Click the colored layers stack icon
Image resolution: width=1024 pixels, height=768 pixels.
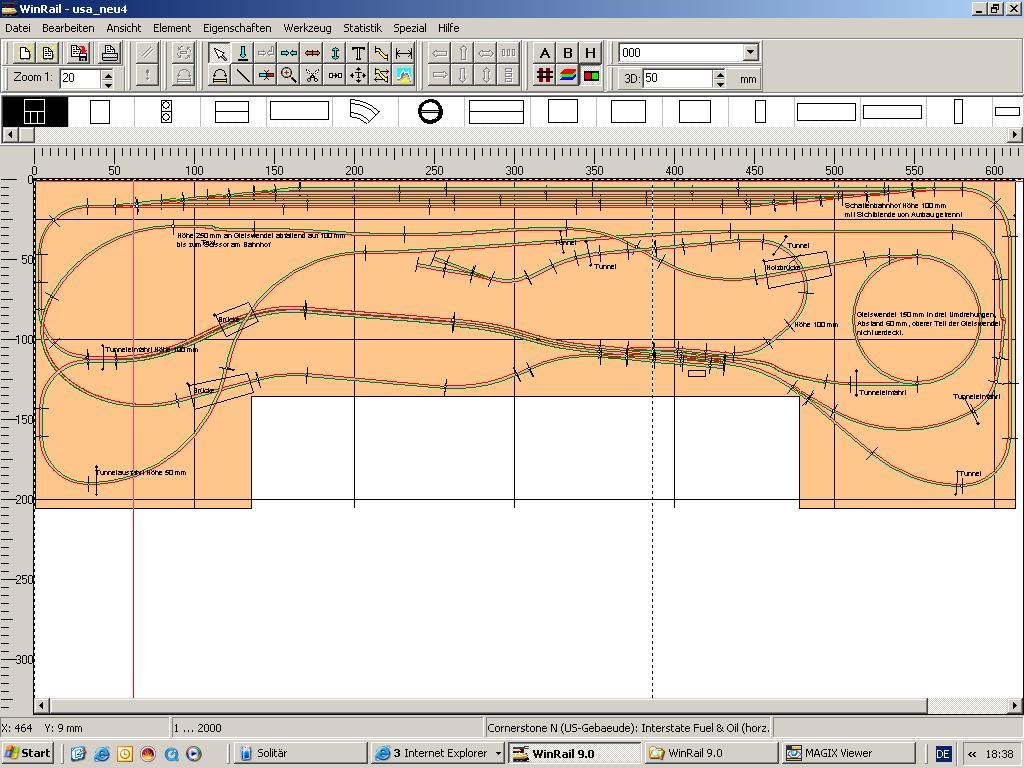click(567, 75)
